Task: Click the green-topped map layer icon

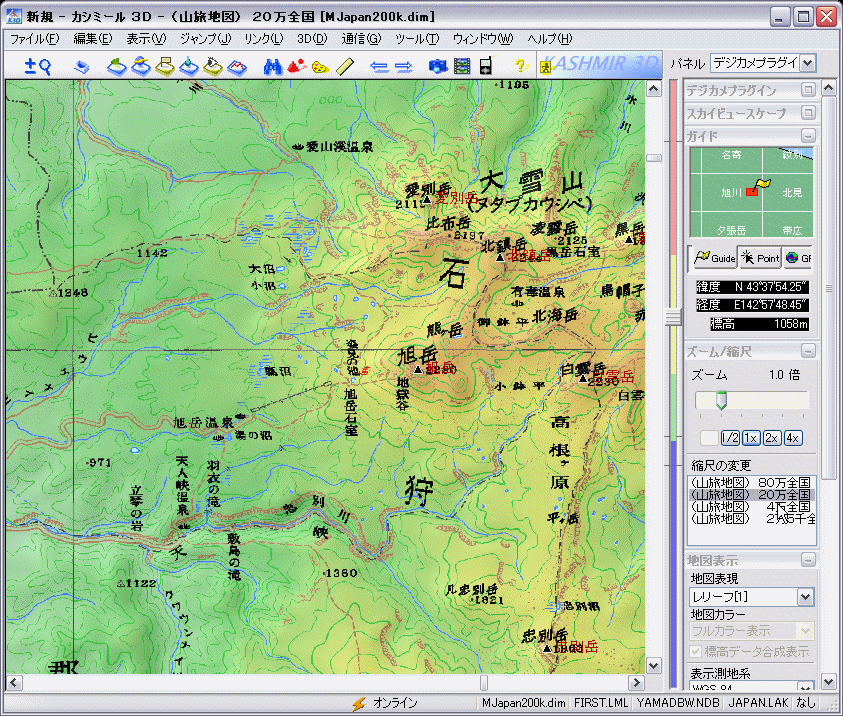Action: pyautogui.click(x=117, y=67)
